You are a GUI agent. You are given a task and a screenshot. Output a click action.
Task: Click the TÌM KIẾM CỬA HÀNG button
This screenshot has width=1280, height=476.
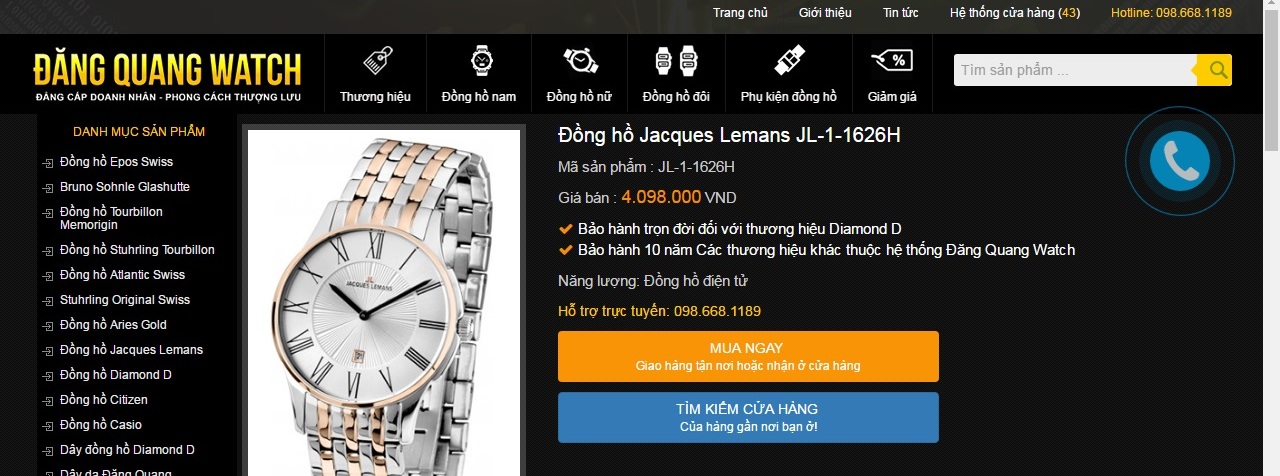click(x=748, y=417)
